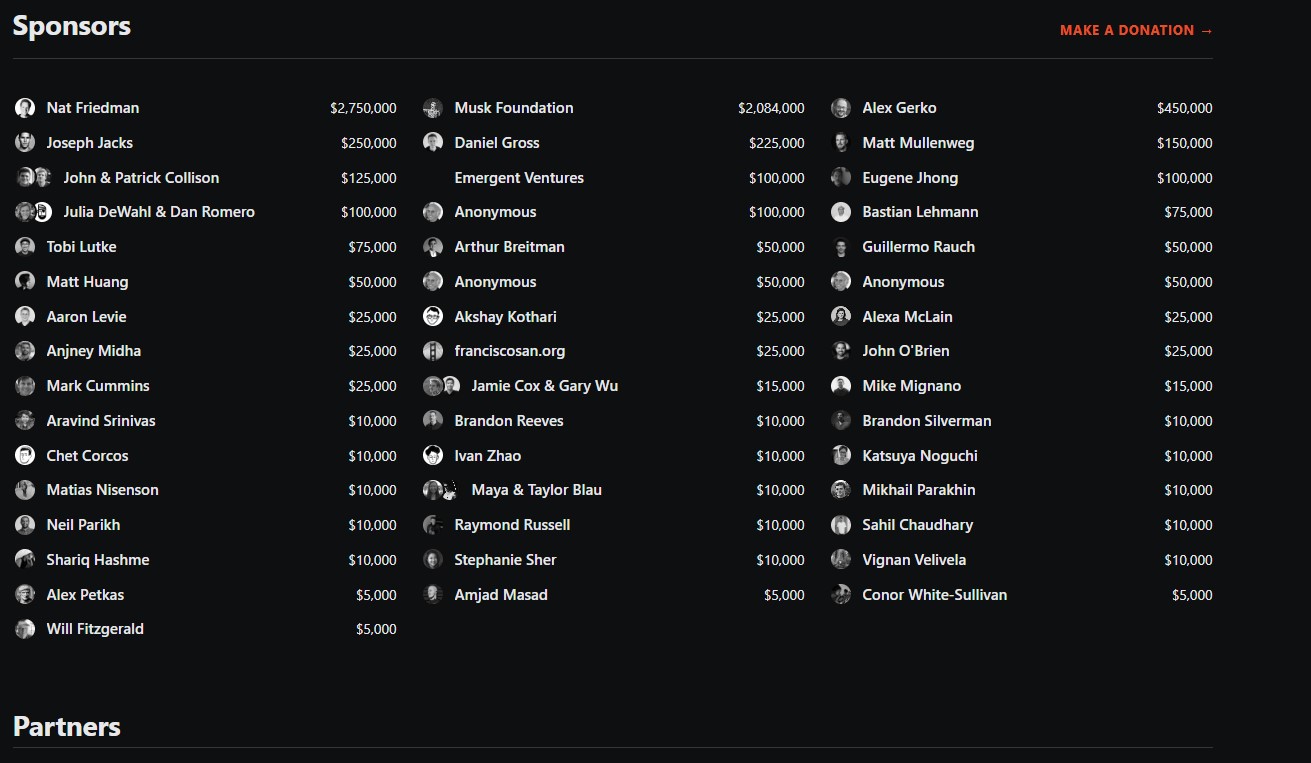Screen dimensions: 1311x763
Task: Click the $450,000 donation amount
Action: coord(1185,108)
